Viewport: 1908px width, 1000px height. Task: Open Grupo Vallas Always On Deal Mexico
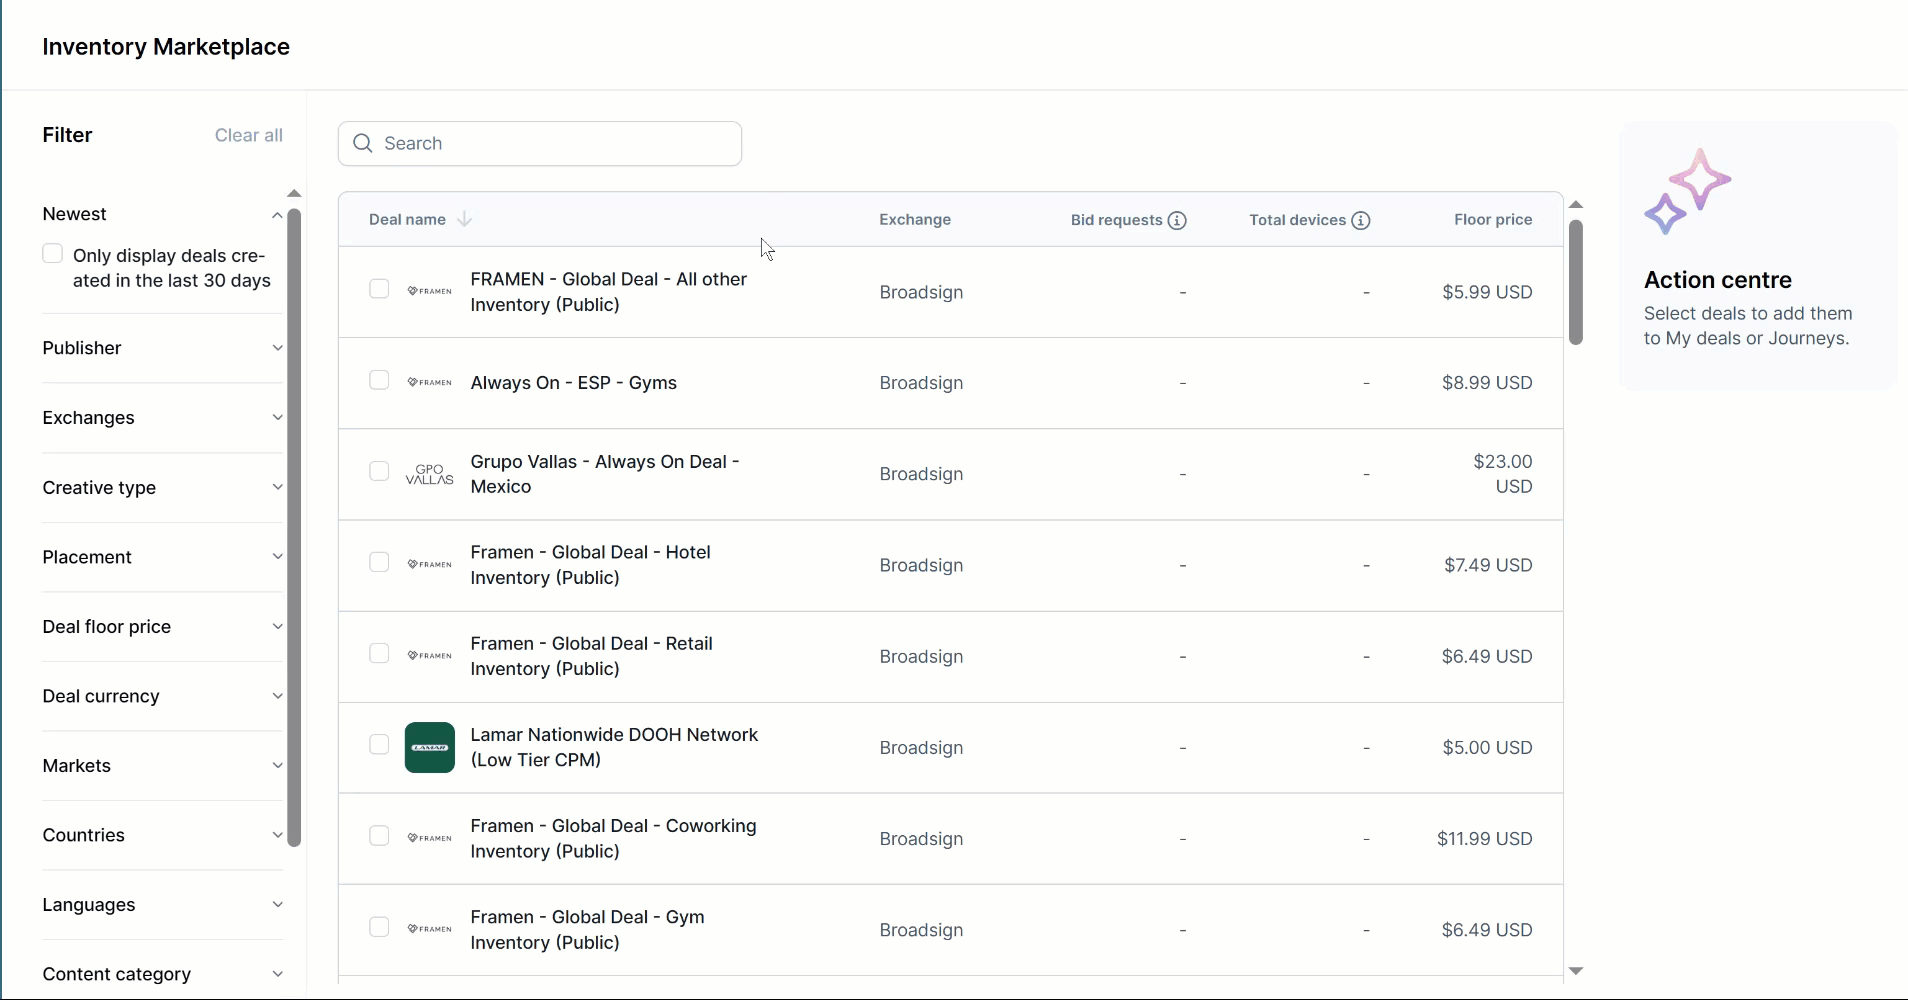tap(604, 474)
